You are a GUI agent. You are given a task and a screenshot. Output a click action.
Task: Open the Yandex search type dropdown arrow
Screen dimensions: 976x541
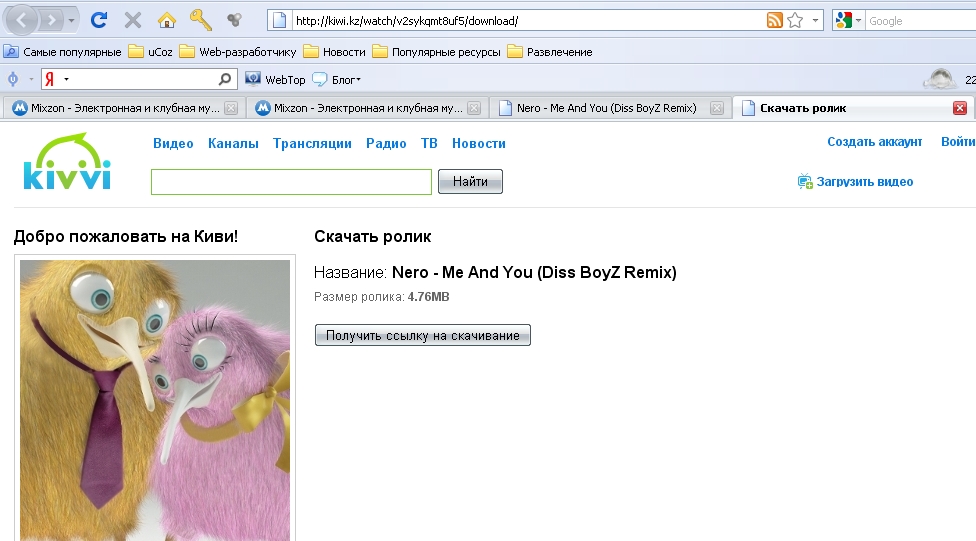66,79
